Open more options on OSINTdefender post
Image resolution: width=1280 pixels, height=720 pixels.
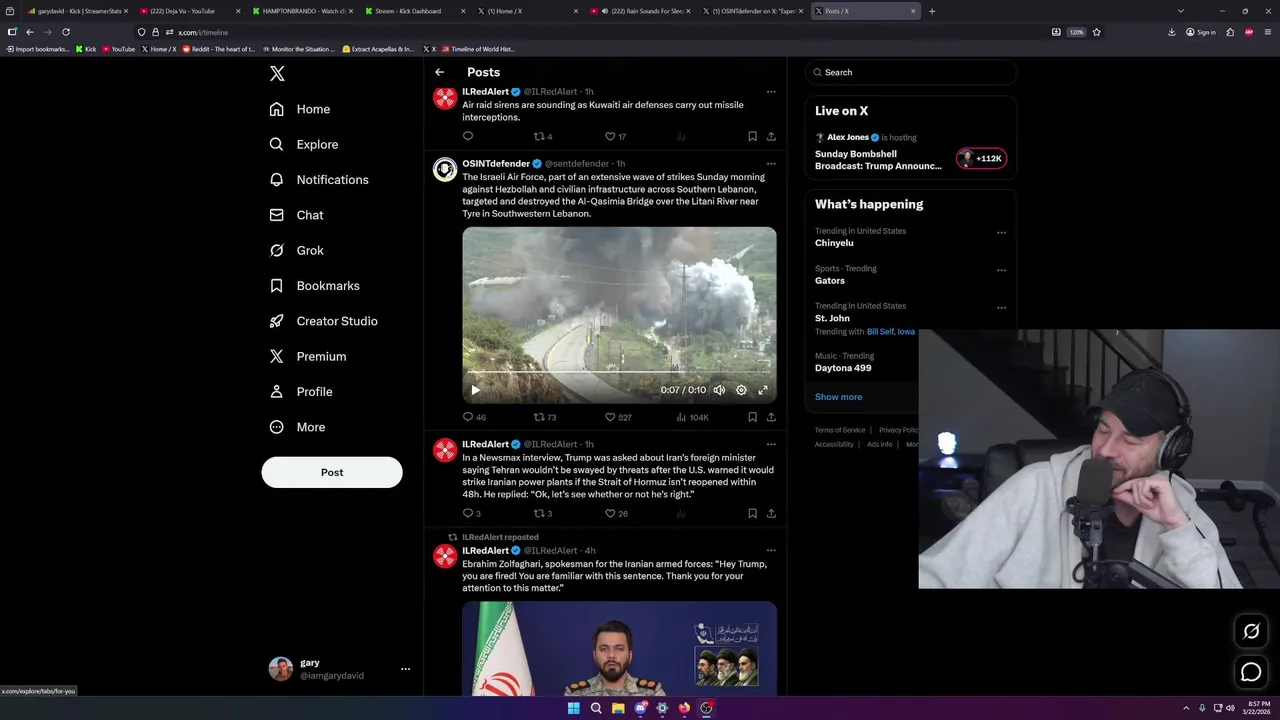(x=771, y=164)
